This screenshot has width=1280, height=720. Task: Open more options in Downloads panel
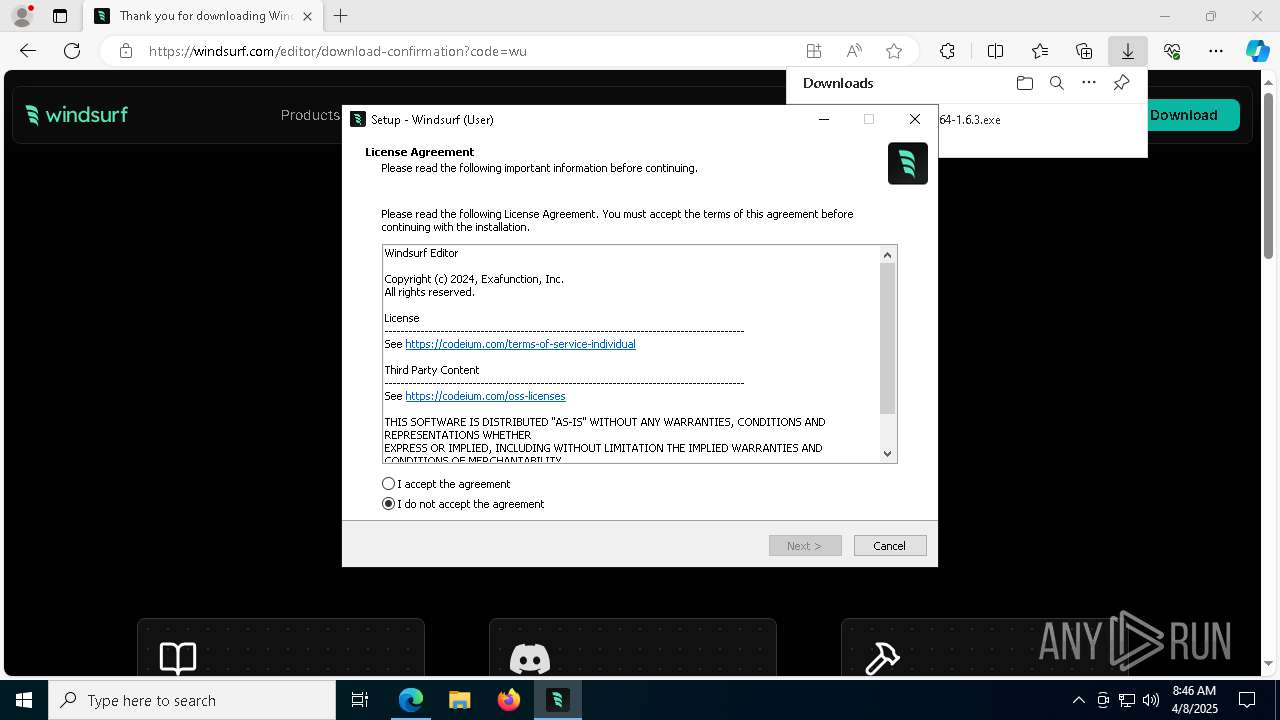click(1089, 83)
